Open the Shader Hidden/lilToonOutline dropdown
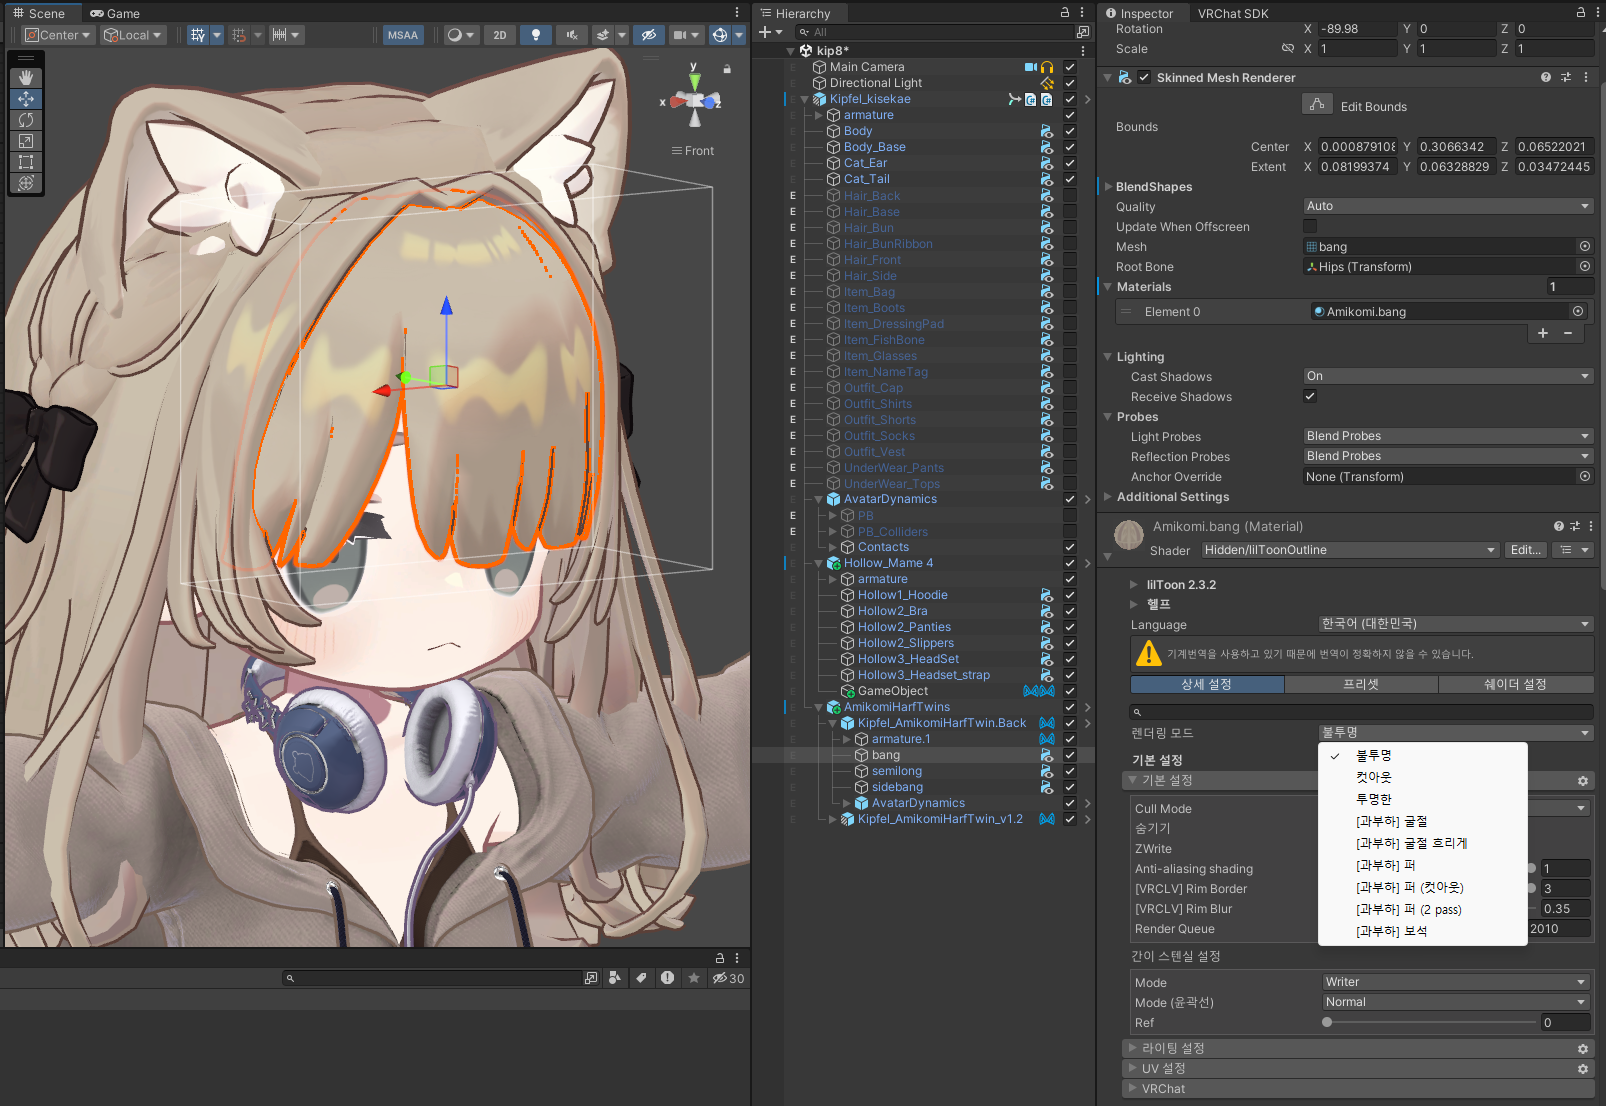The height and width of the screenshot is (1106, 1606). (1350, 550)
